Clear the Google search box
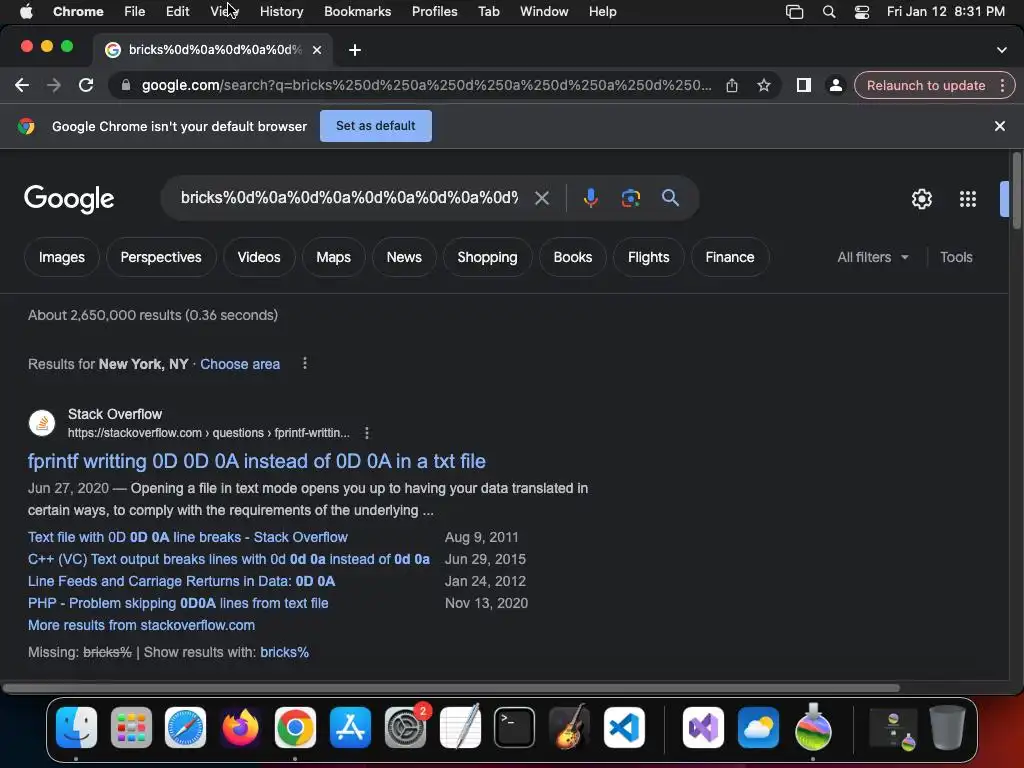The width and height of the screenshot is (1024, 768). [541, 198]
